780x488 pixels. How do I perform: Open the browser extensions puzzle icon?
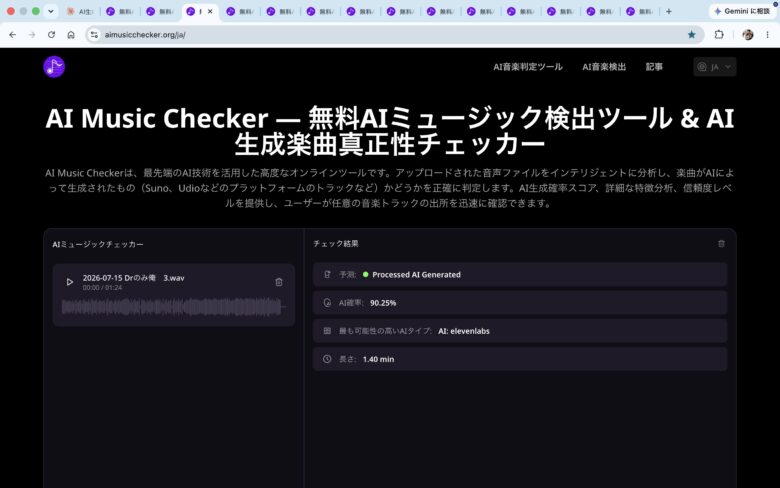click(x=719, y=35)
